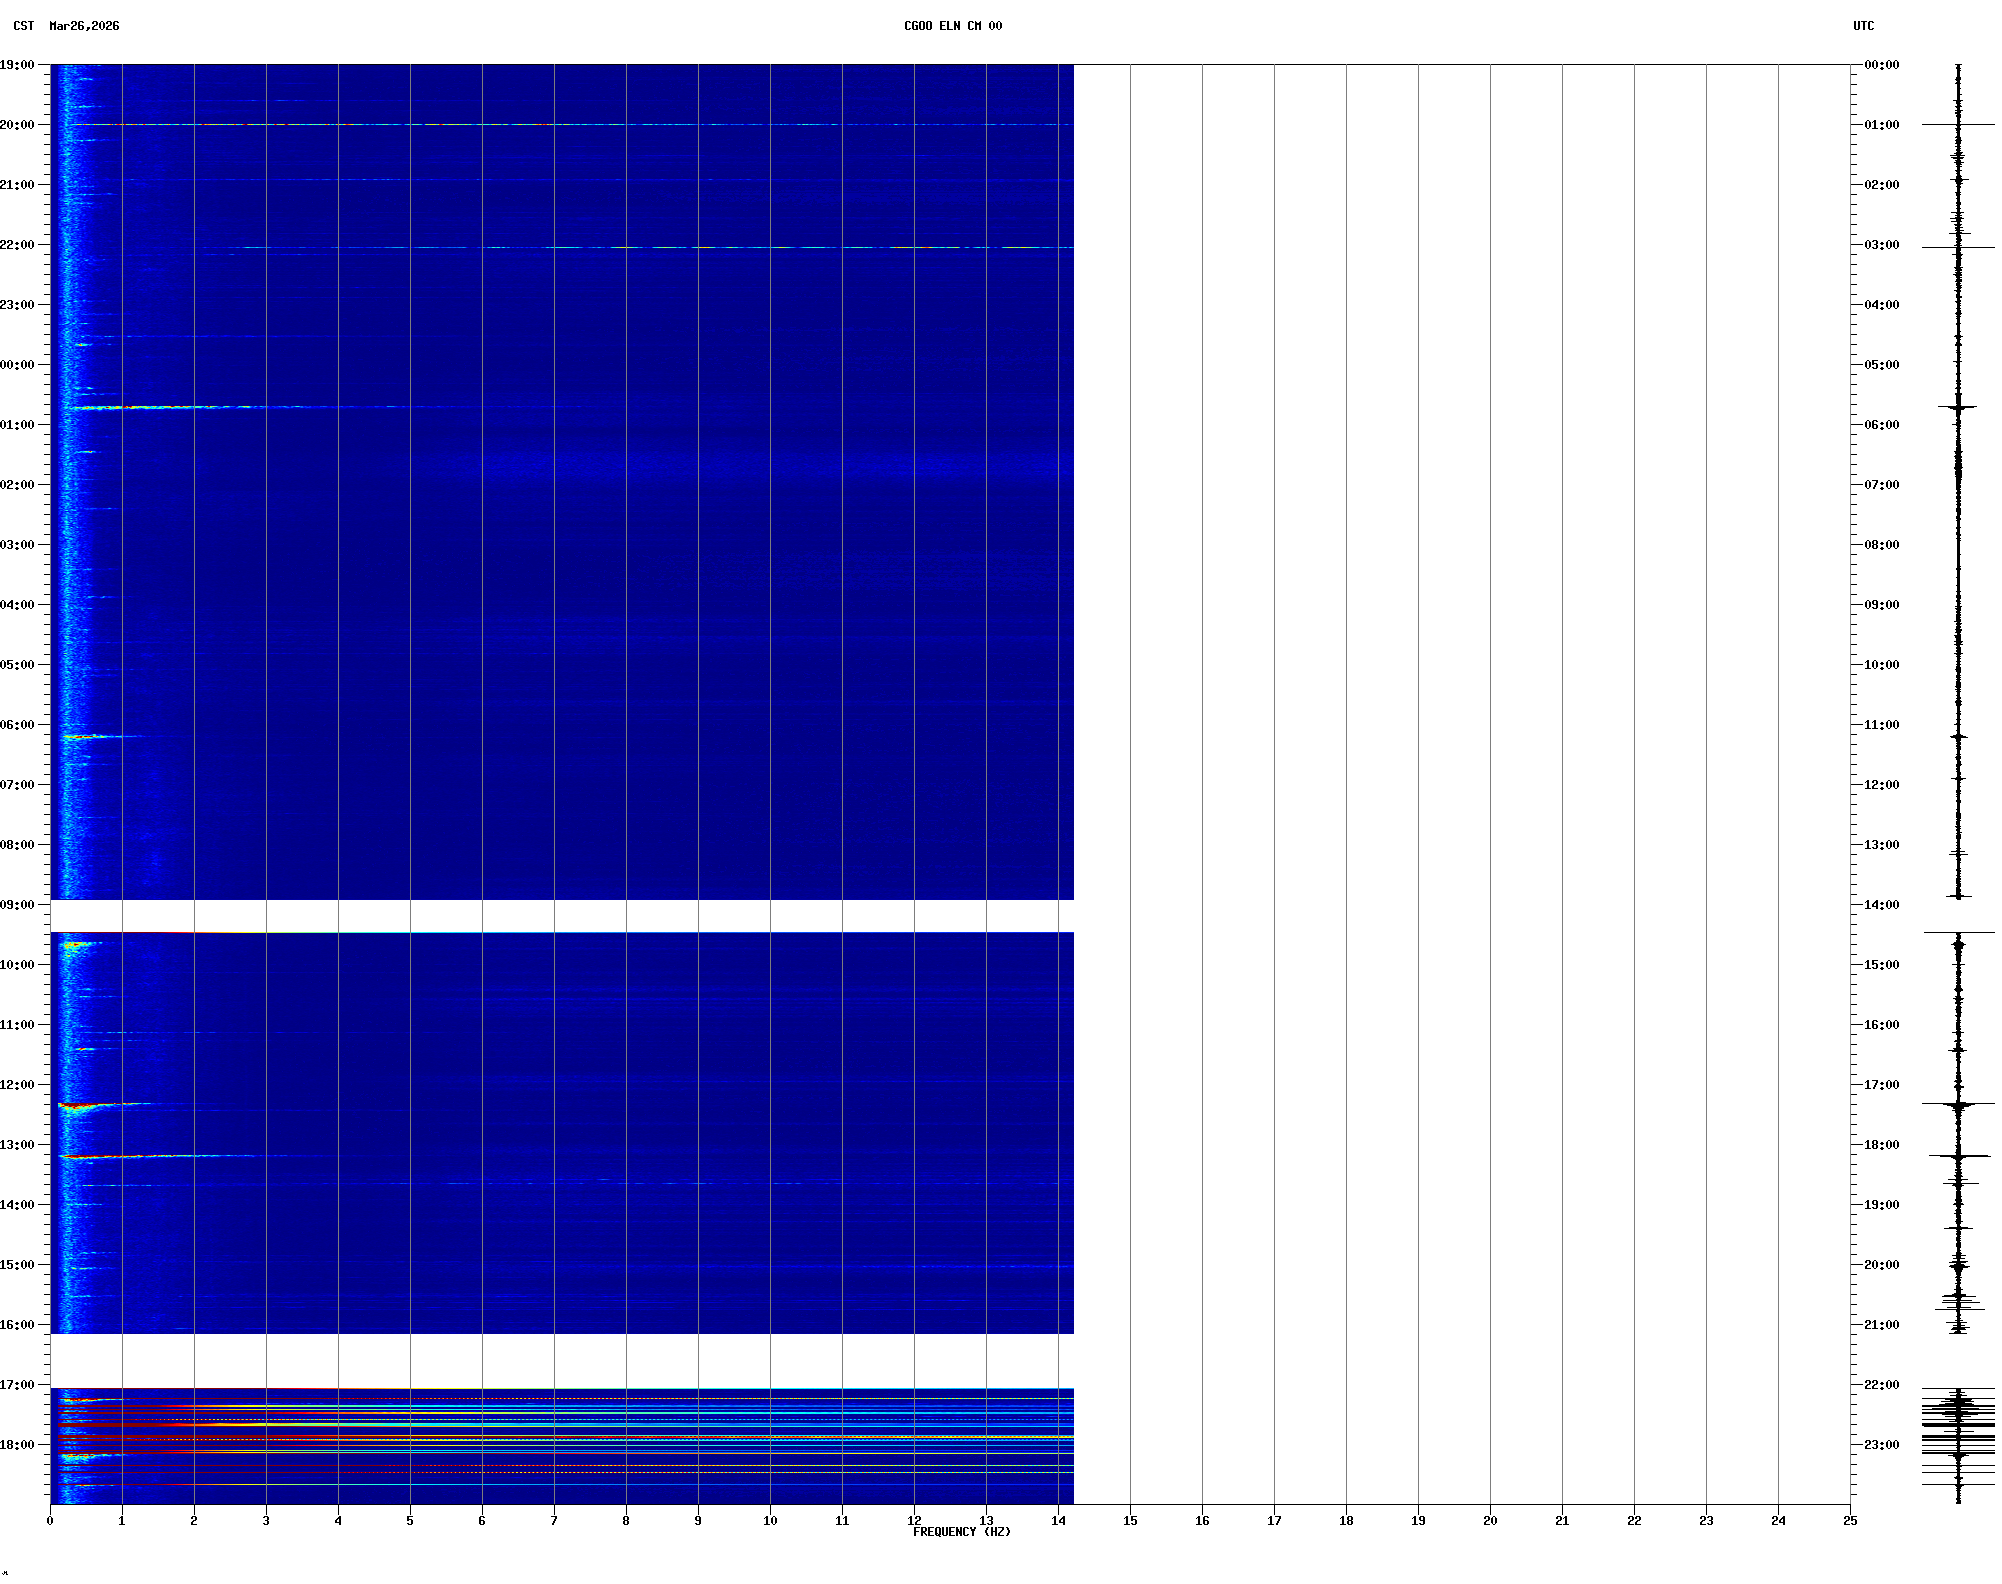Viewport: 2002px width, 1584px height.
Task: Click the 17:00 CST time tick label
Action: [17, 1385]
